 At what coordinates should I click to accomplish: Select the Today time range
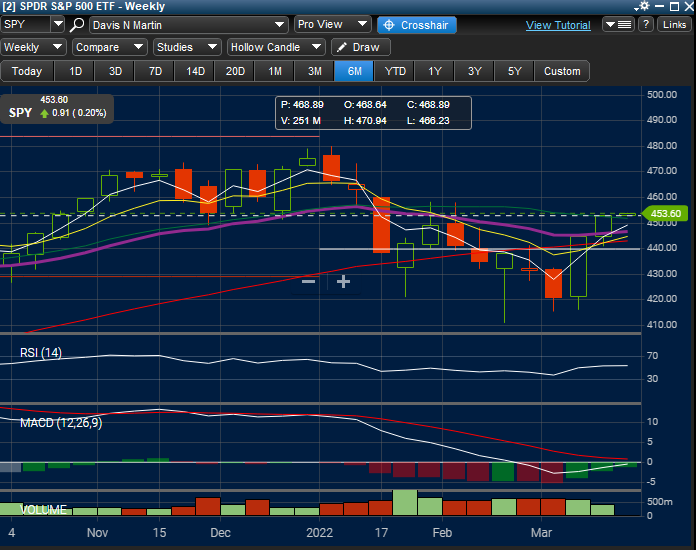[x=27, y=71]
